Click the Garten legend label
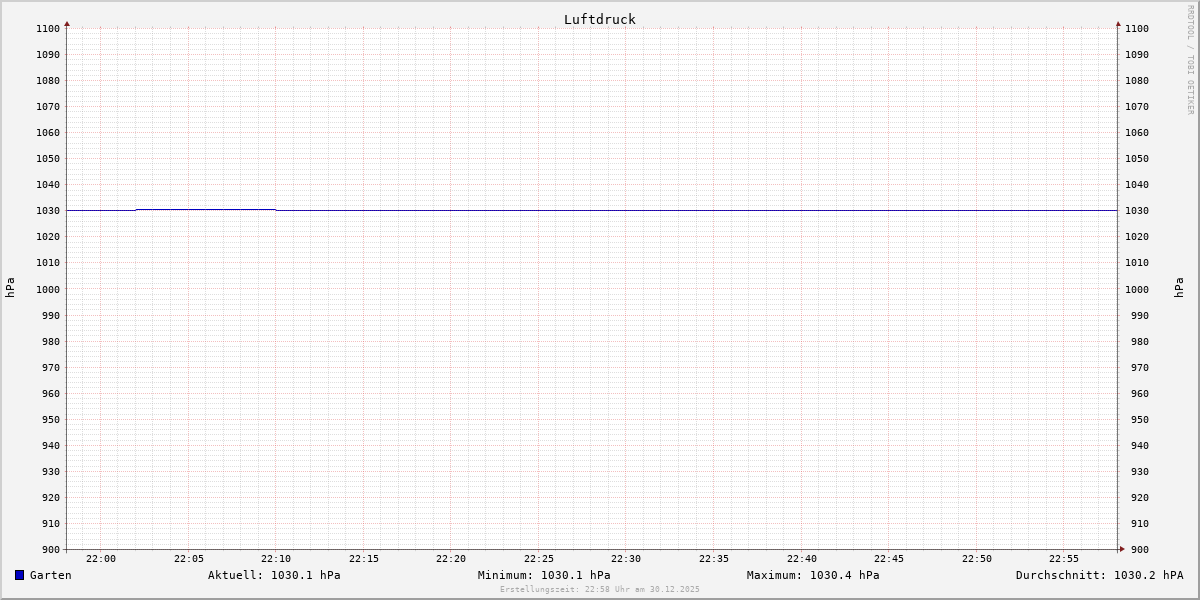Viewport: 1200px width, 600px height. (x=51, y=575)
